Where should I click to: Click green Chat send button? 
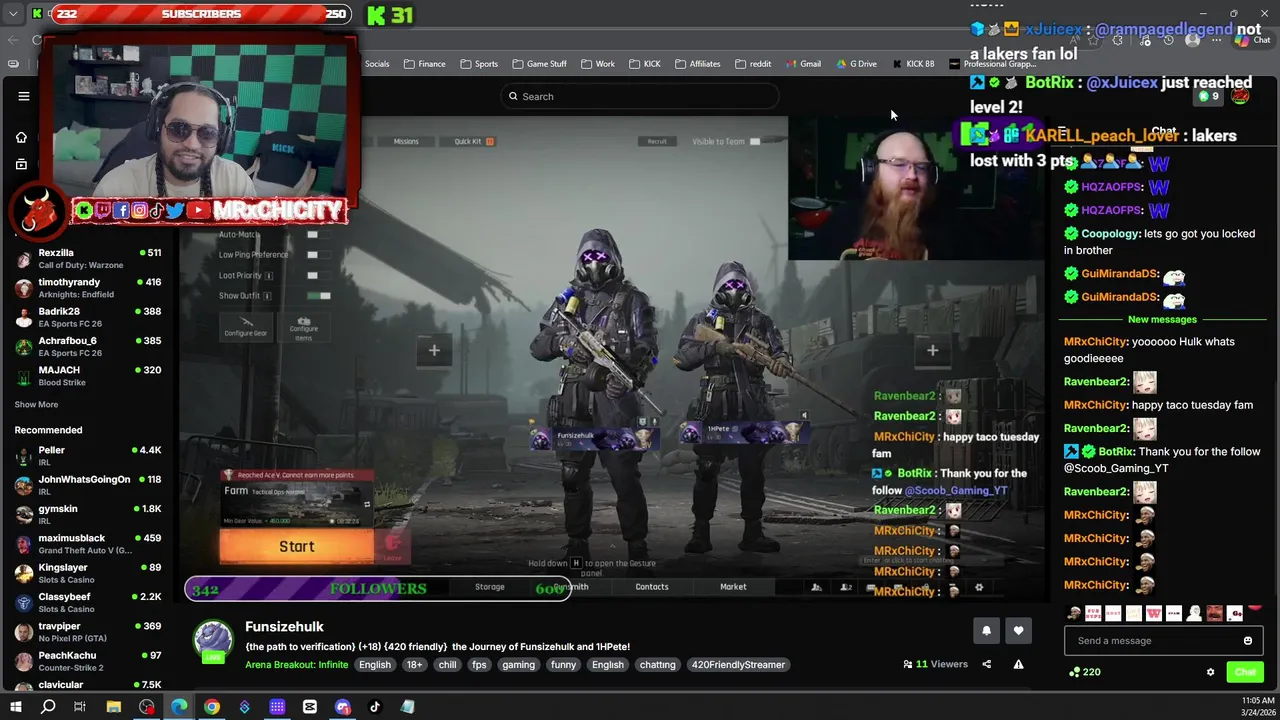pos(1245,672)
